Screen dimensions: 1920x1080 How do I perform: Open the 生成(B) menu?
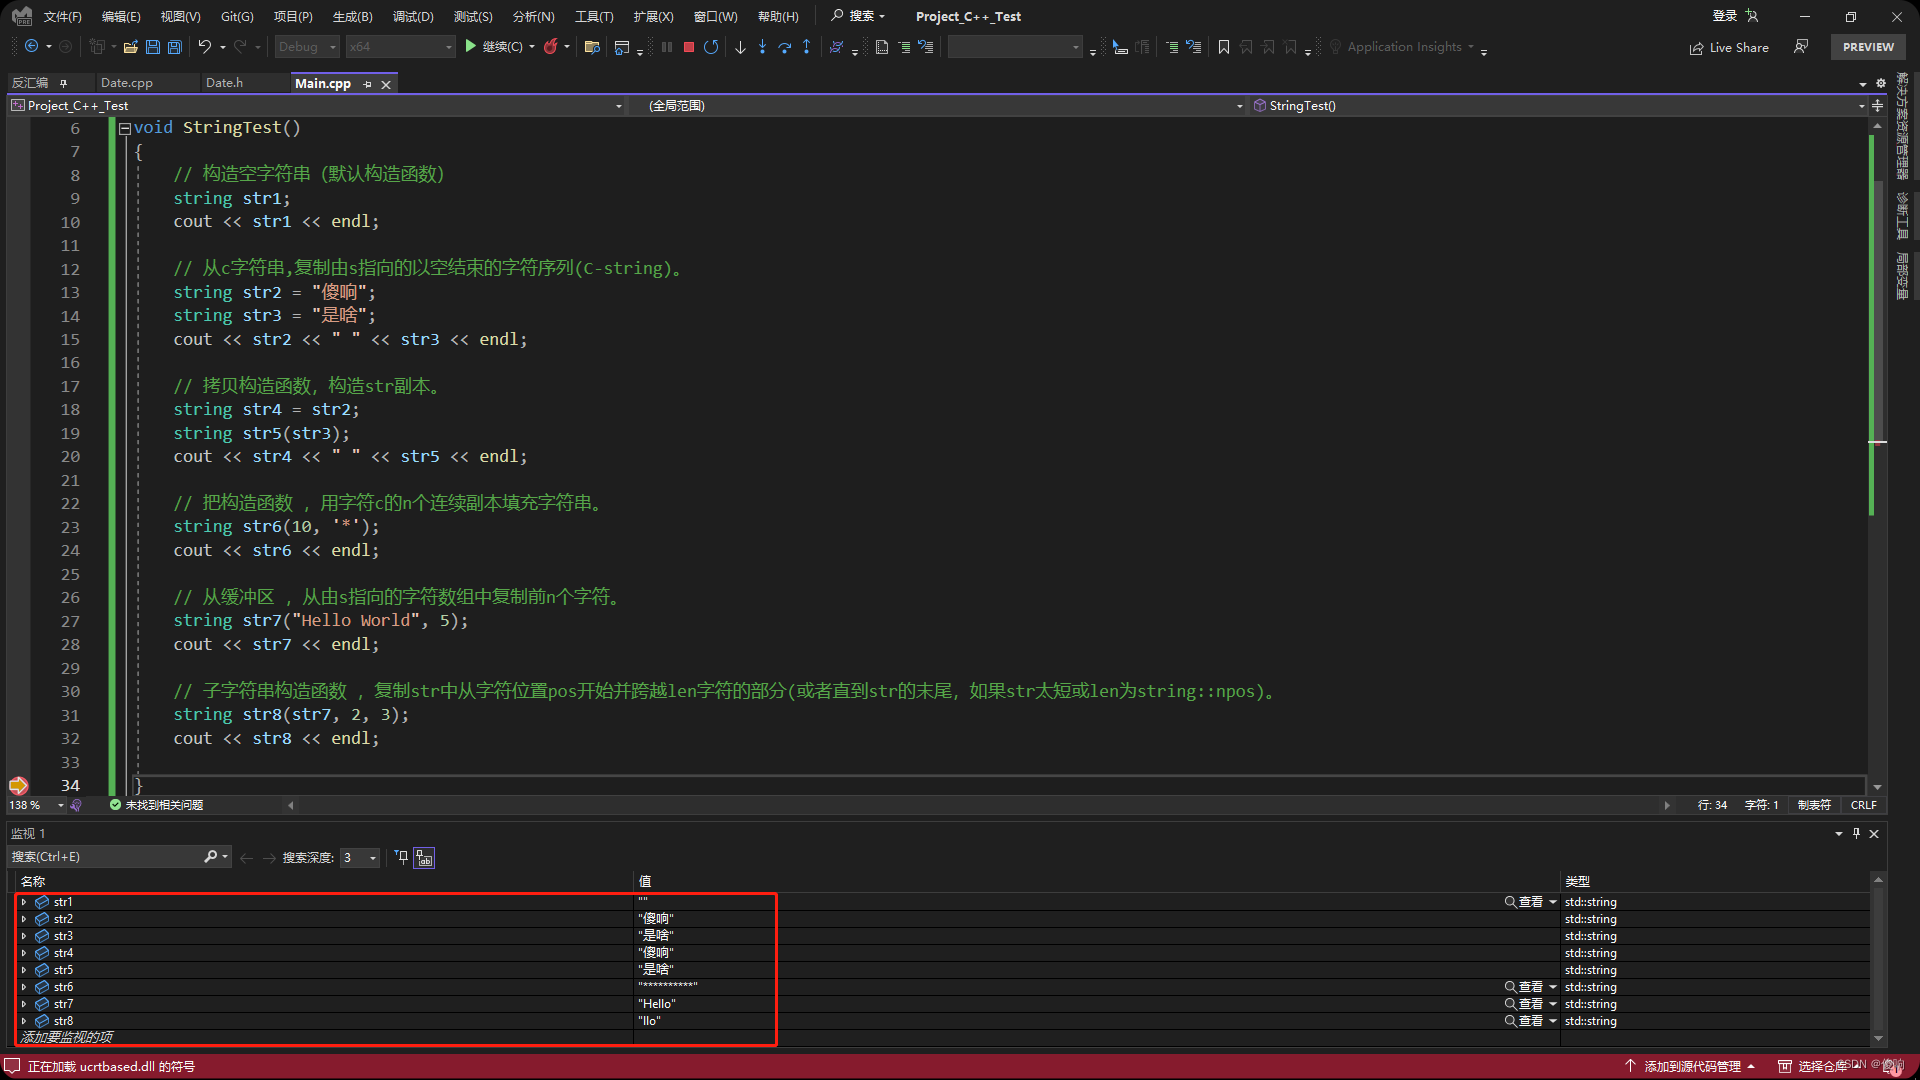pos(352,17)
